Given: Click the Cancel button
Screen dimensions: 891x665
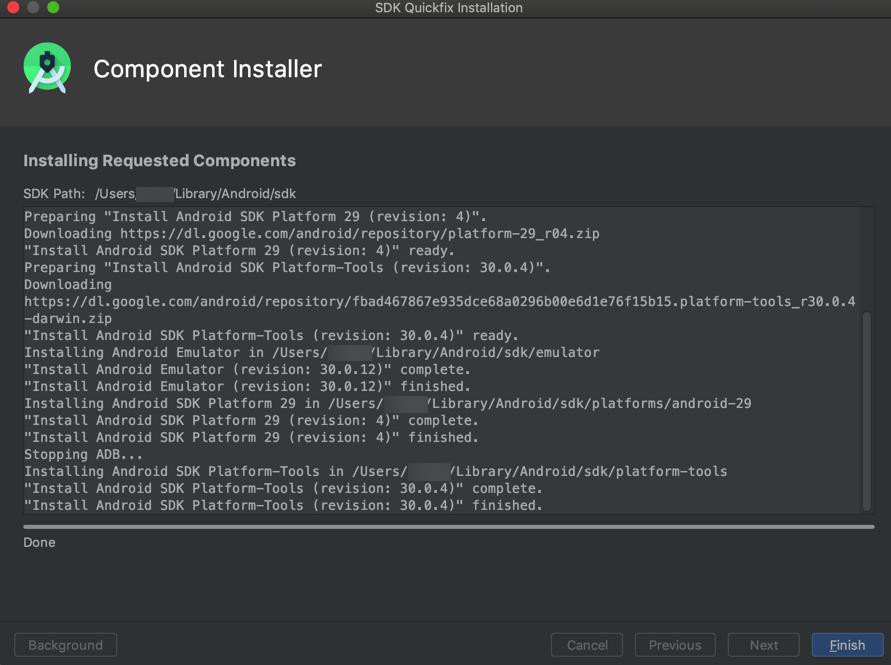Looking at the screenshot, I should [x=587, y=645].
